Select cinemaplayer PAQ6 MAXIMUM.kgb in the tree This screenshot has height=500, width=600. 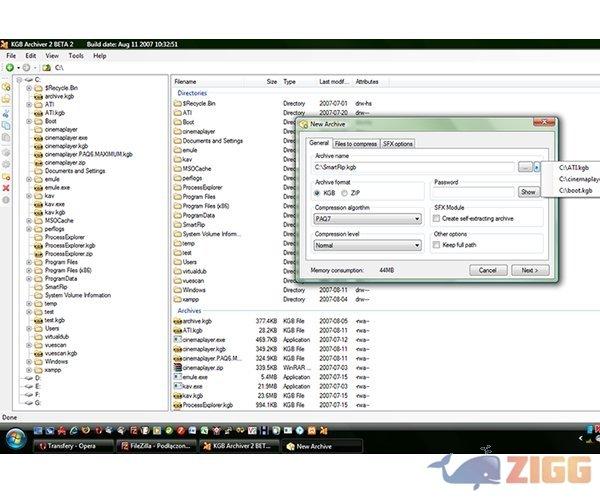coord(89,155)
